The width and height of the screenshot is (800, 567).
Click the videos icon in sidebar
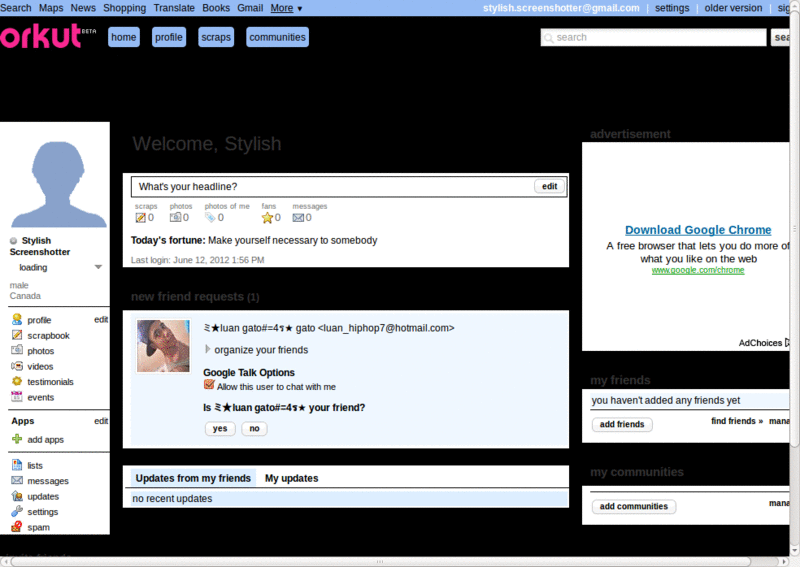(17, 366)
